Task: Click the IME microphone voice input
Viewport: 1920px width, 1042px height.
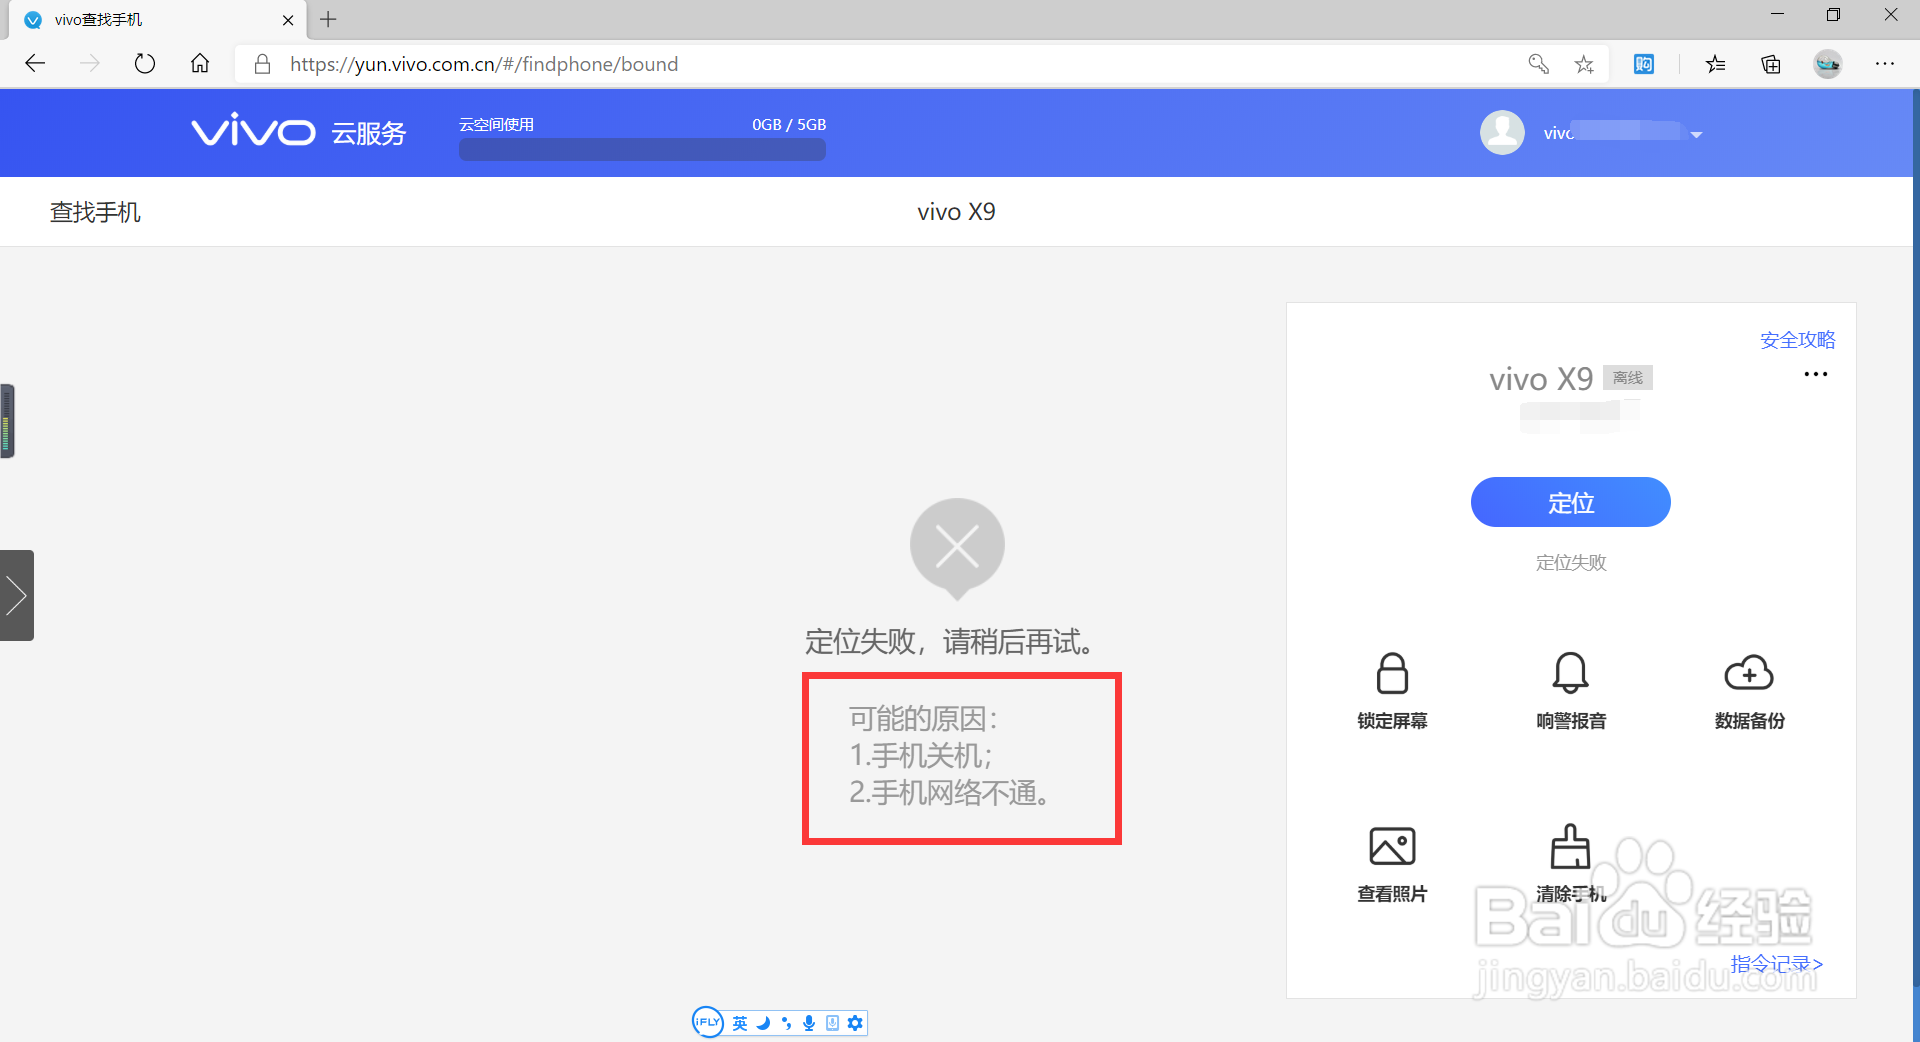Action: [809, 1023]
